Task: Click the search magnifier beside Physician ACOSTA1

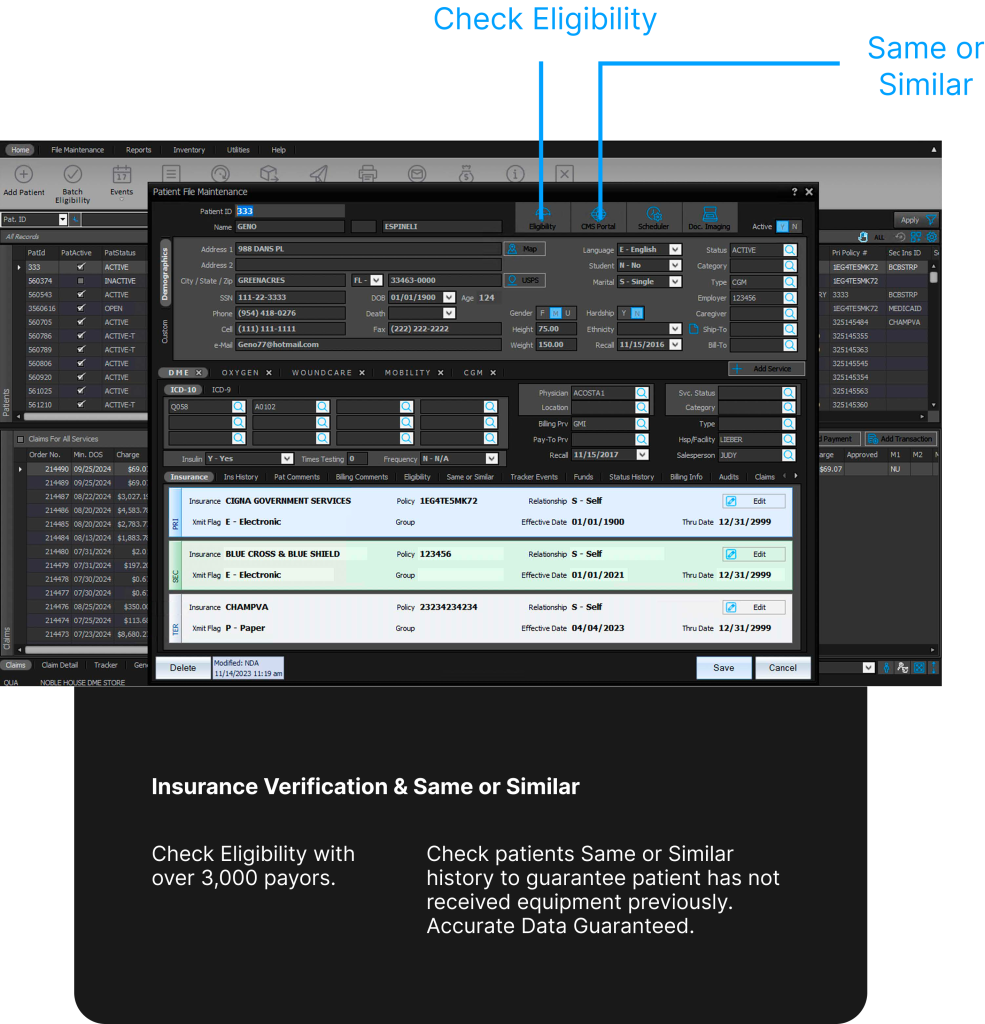Action: (641, 392)
